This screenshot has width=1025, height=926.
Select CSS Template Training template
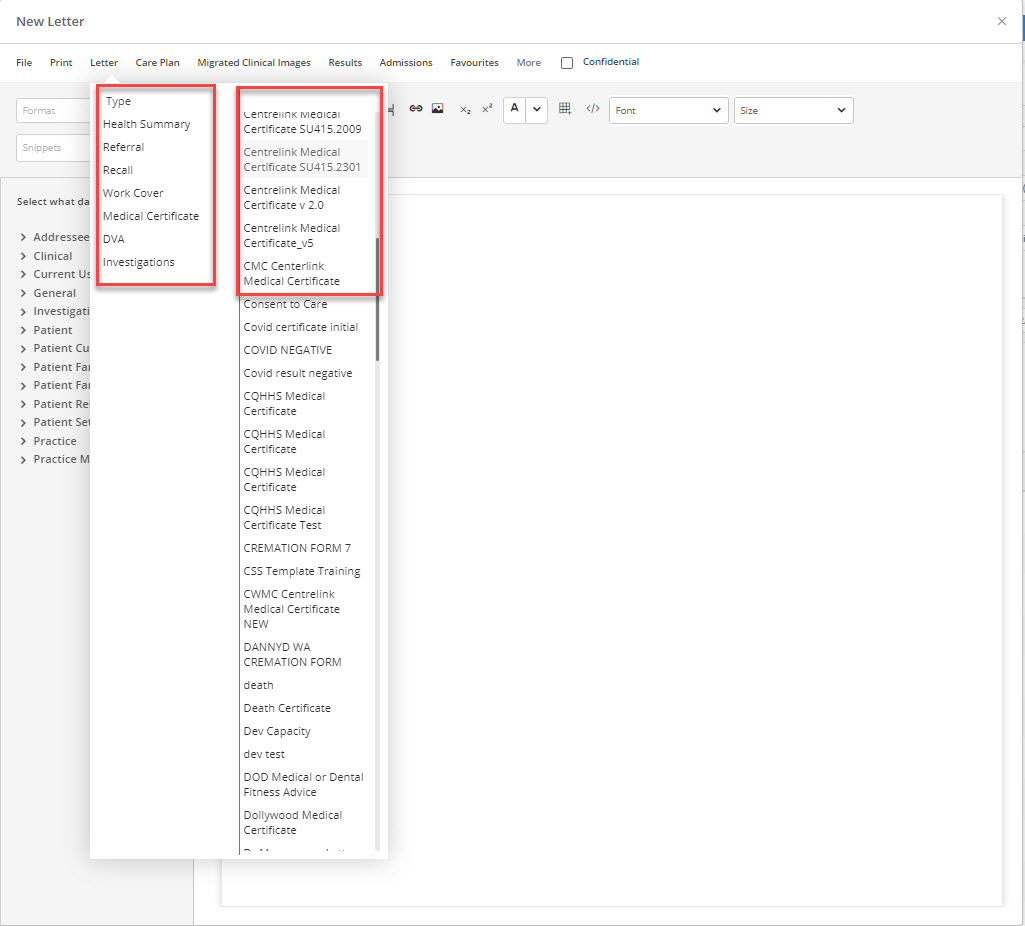(302, 571)
